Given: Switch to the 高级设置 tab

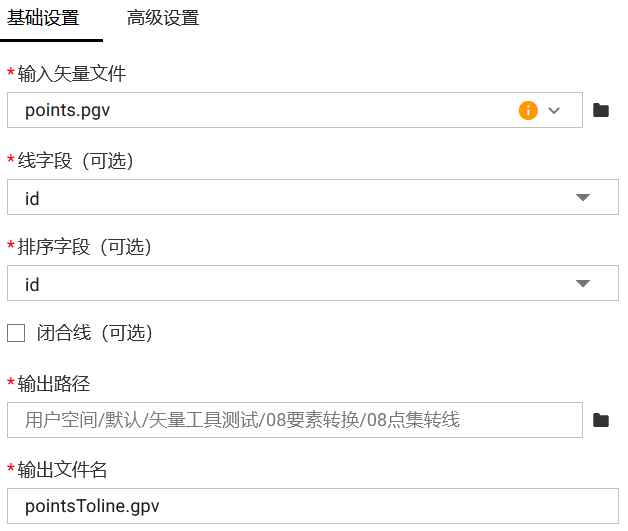Looking at the screenshot, I should point(163,18).
